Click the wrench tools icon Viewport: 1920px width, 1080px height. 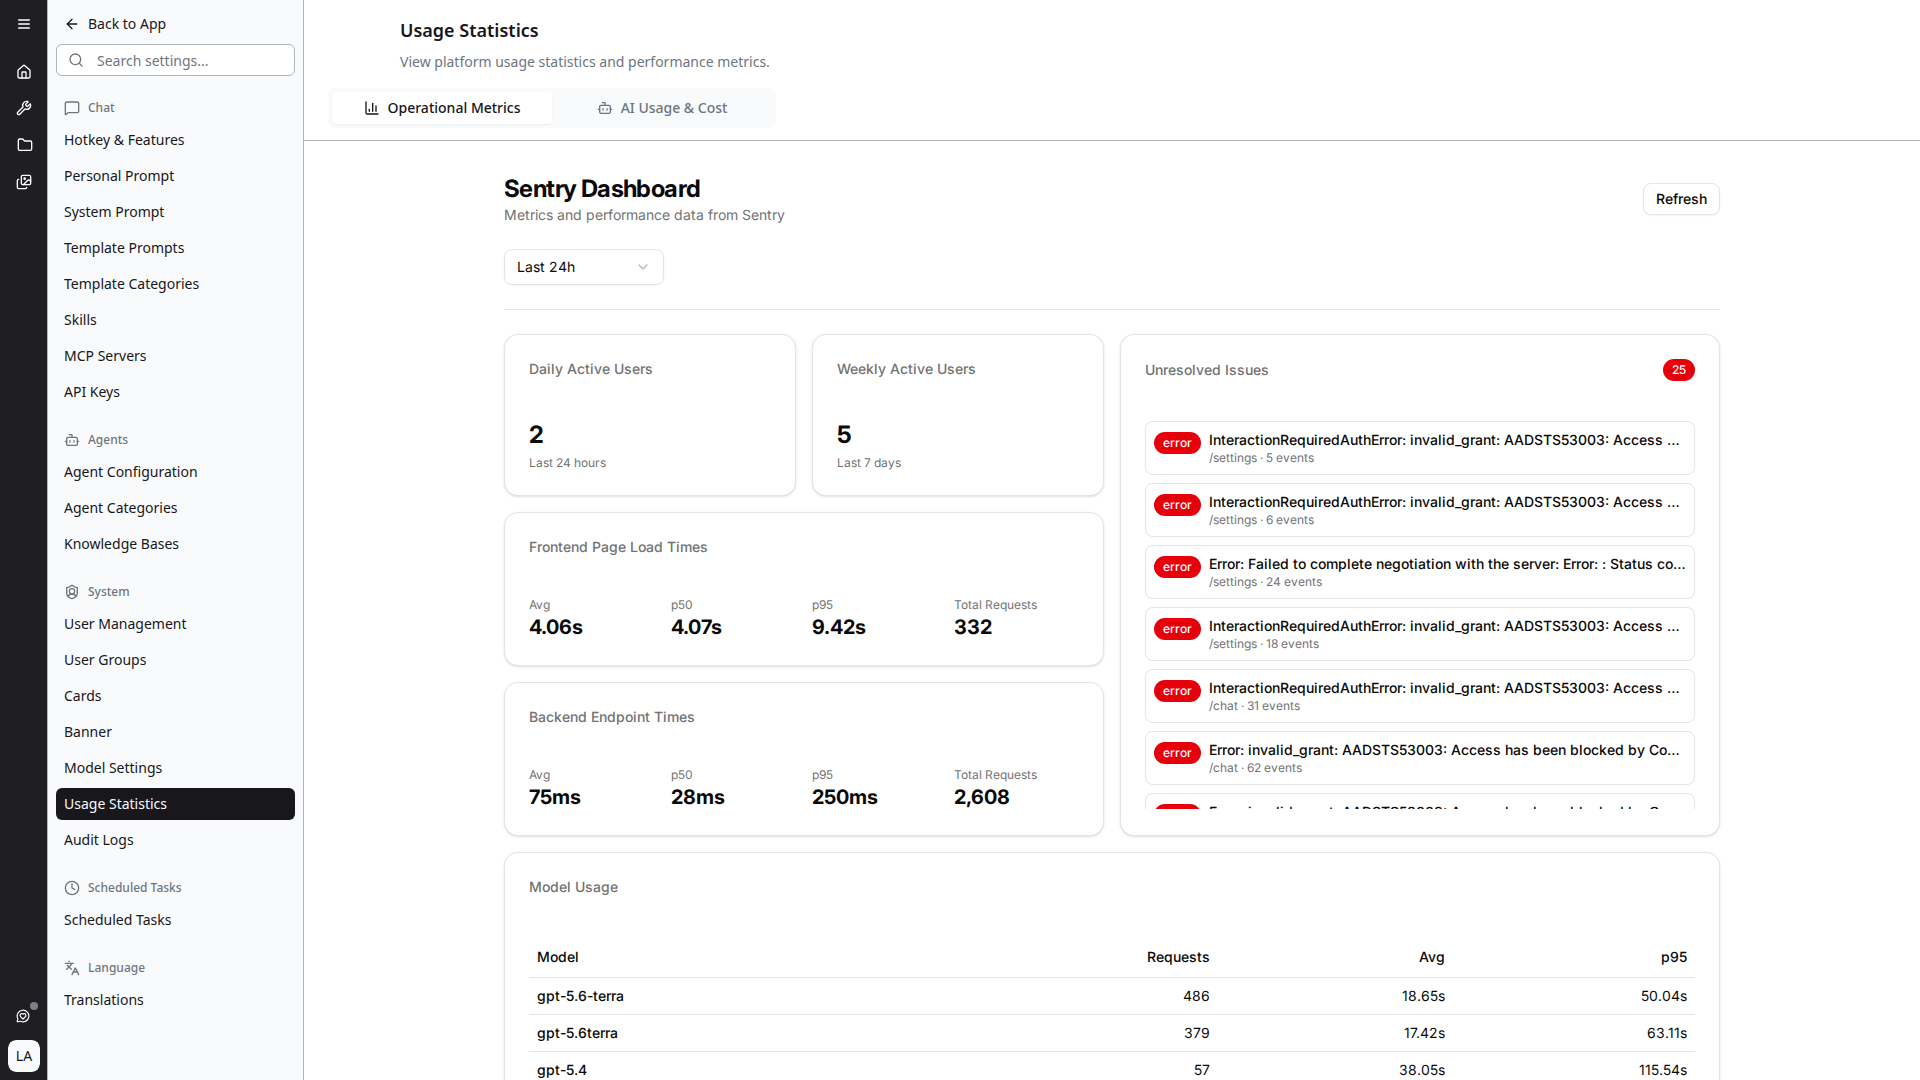(24, 108)
